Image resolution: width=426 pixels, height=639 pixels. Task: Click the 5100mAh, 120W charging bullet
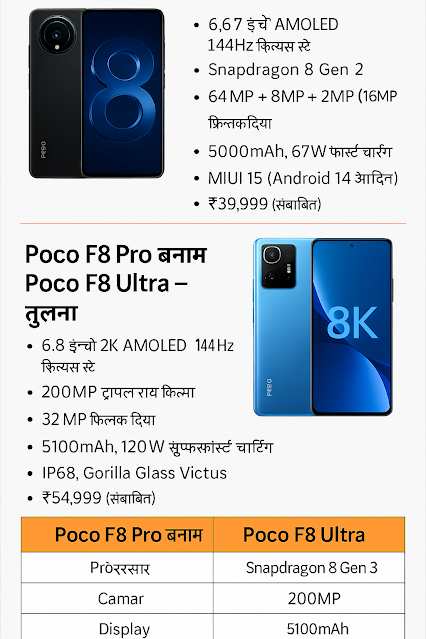[x=157, y=447]
